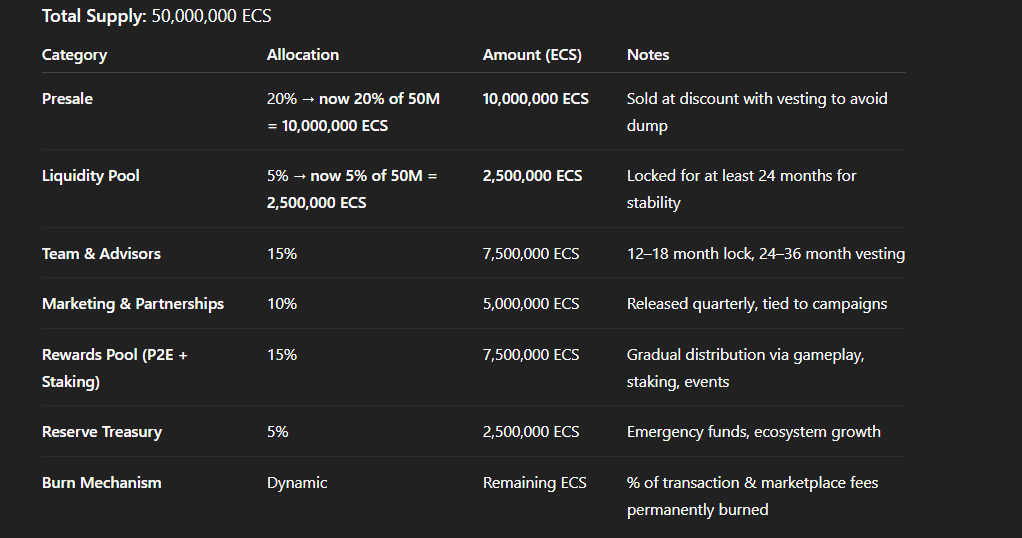Click the Rewards Pool (P2E + Staking) label

pos(114,367)
